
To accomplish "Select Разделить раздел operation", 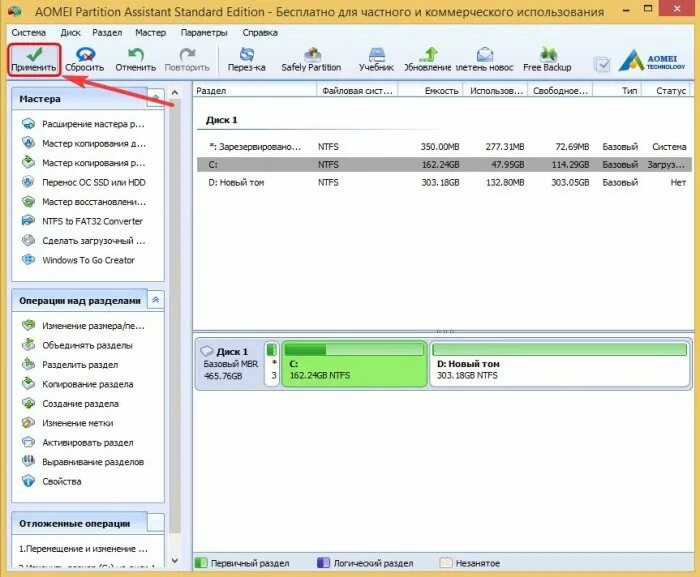I will 70,365.
